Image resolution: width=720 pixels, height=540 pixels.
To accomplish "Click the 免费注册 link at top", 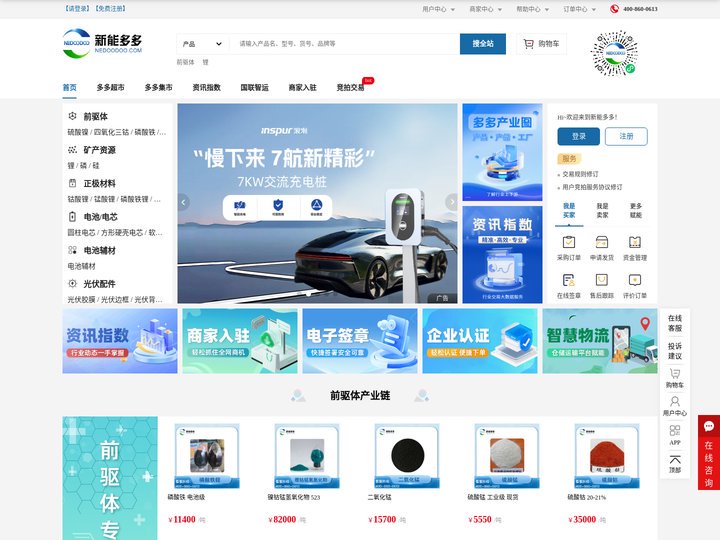I will [111, 8].
